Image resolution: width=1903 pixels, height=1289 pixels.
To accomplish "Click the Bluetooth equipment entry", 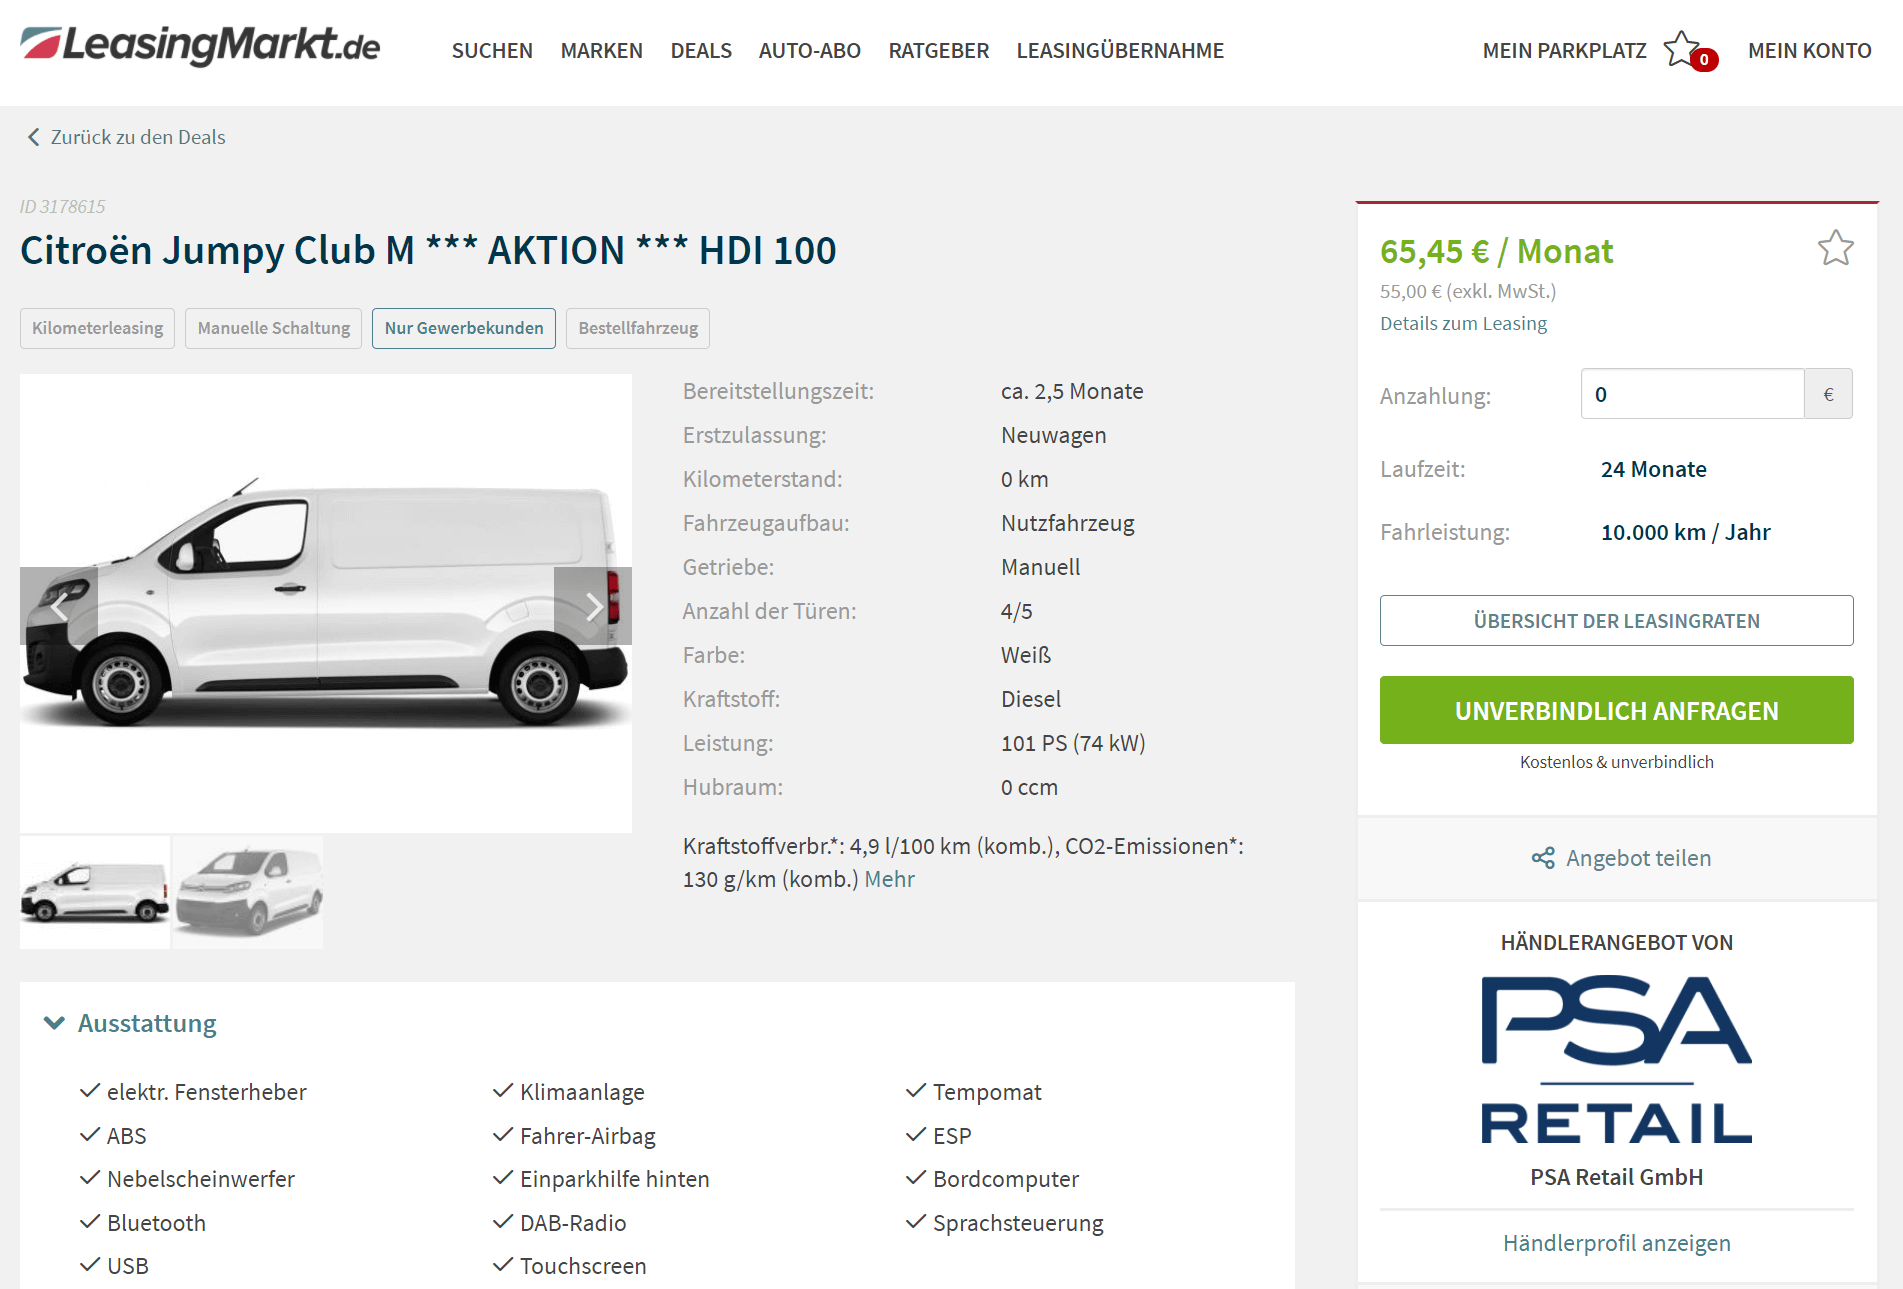I will 156,1223.
